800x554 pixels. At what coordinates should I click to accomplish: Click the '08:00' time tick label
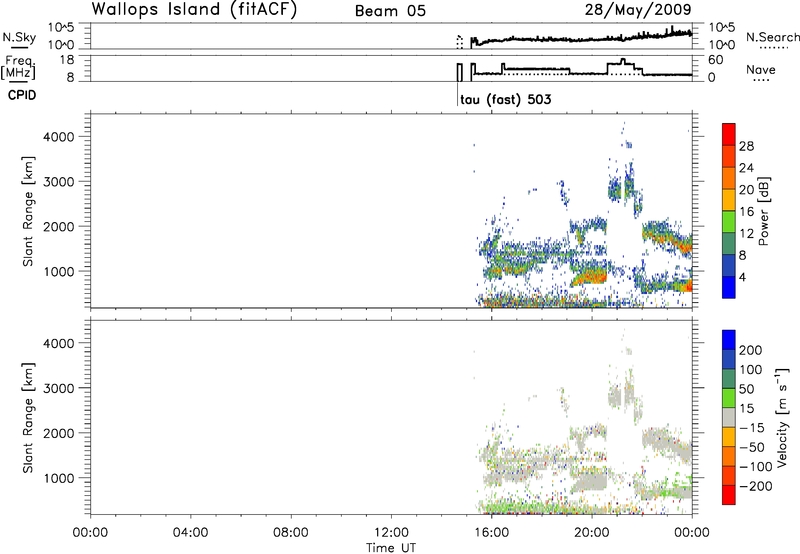tap(291, 533)
